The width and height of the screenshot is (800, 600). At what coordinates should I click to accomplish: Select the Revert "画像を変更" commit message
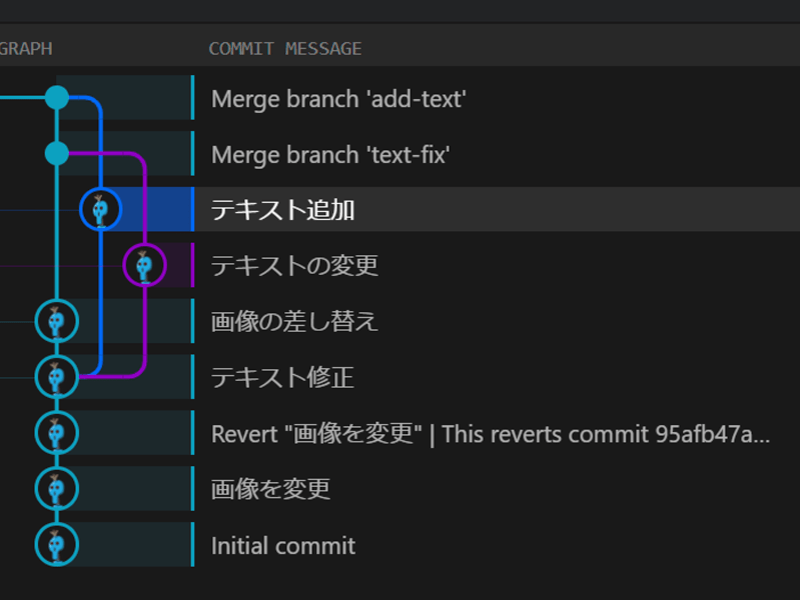(x=490, y=434)
